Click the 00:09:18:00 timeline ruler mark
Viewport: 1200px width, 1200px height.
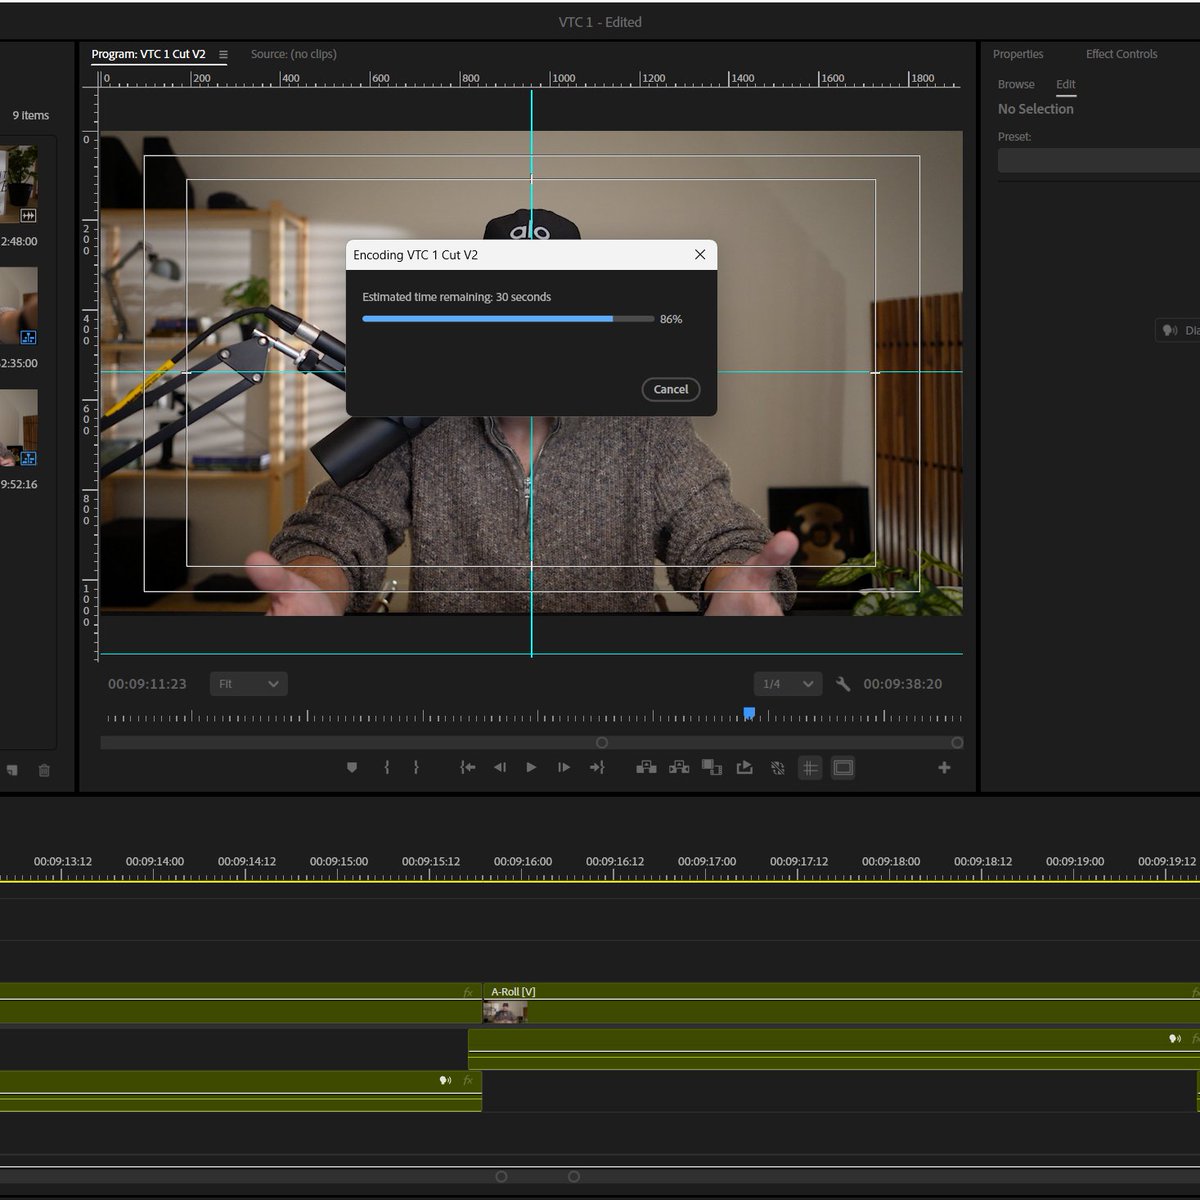point(891,861)
